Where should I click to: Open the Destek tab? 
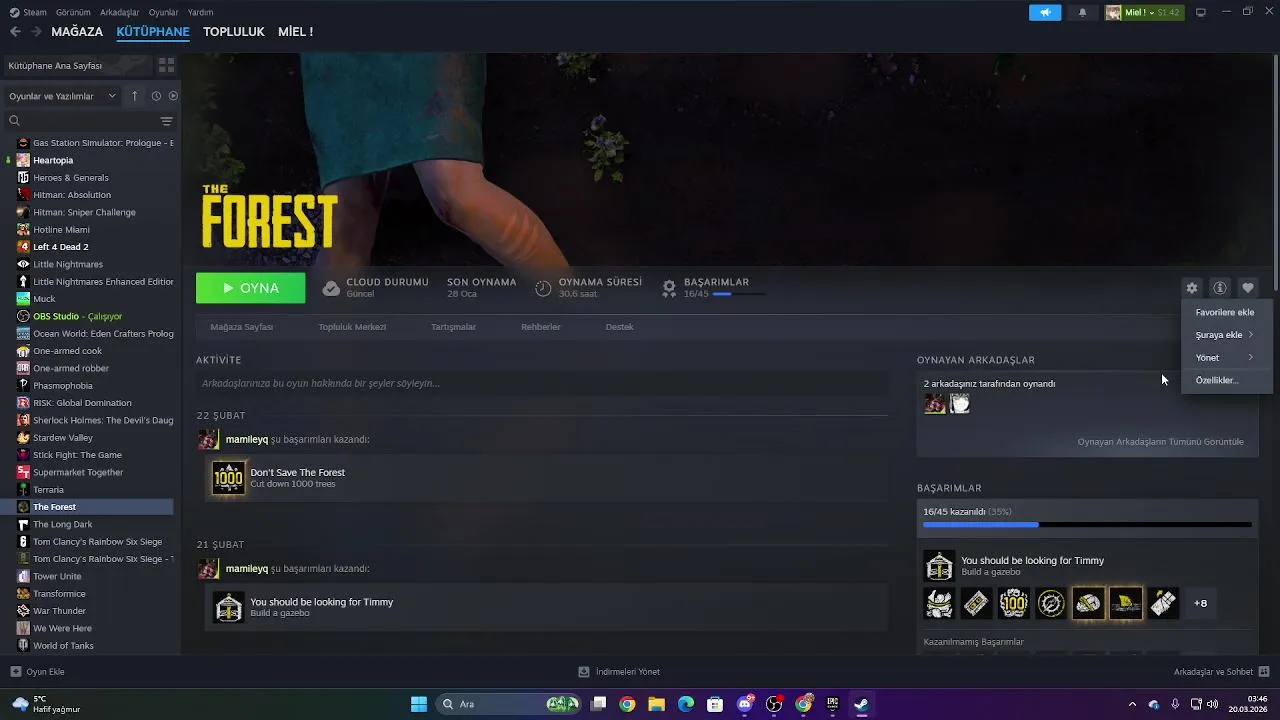click(x=619, y=327)
